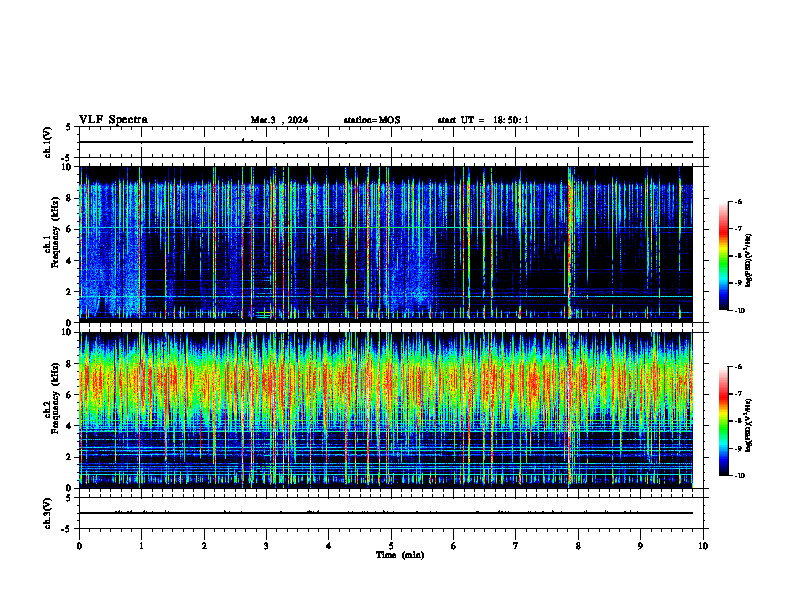Click the "5" tick on ch.1(V) axis
The image size is (792, 612).
[68, 127]
